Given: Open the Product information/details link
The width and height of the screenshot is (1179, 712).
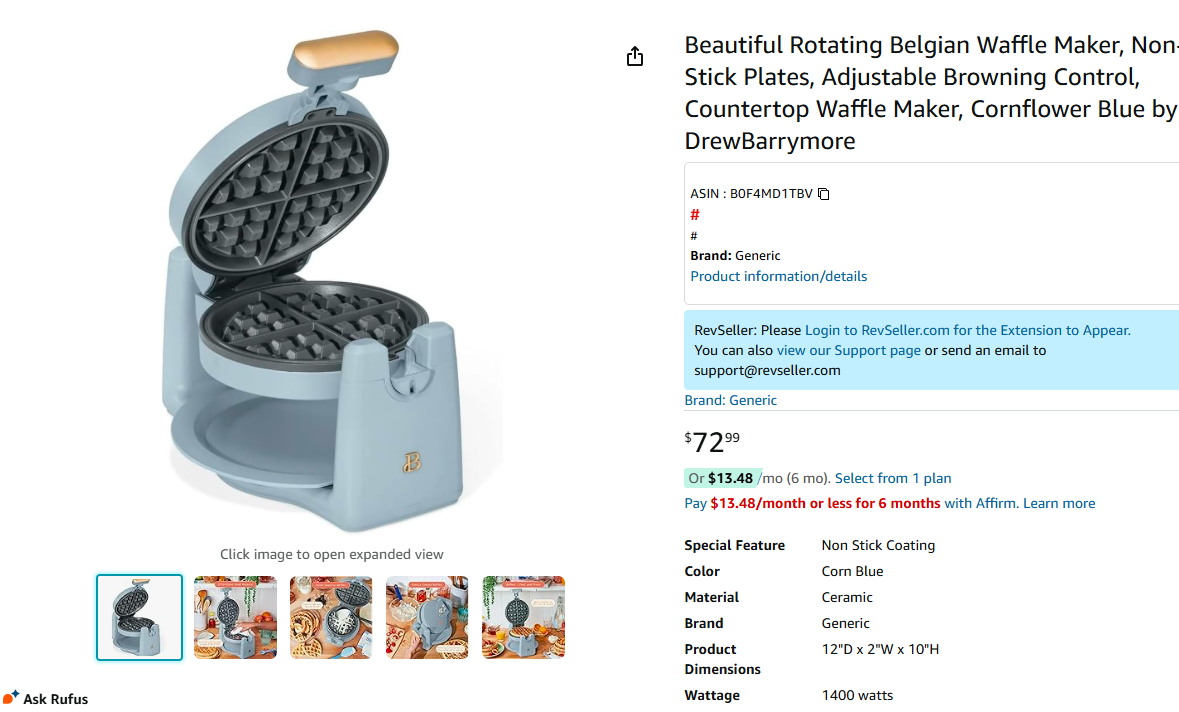Looking at the screenshot, I should [778, 276].
